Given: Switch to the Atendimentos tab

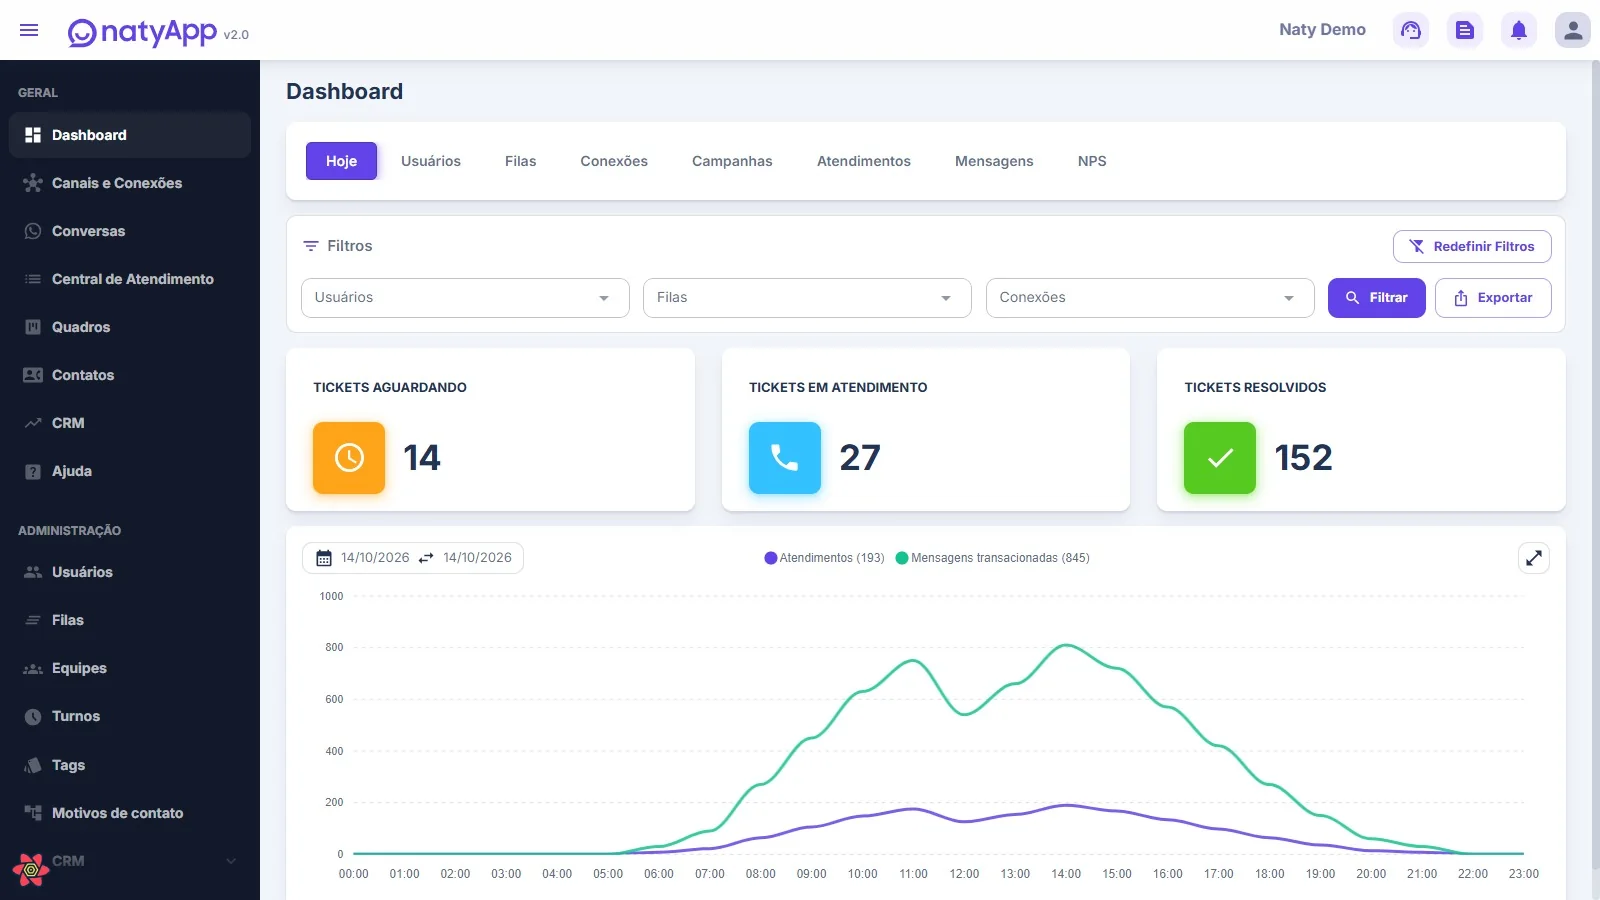Looking at the screenshot, I should [864, 161].
